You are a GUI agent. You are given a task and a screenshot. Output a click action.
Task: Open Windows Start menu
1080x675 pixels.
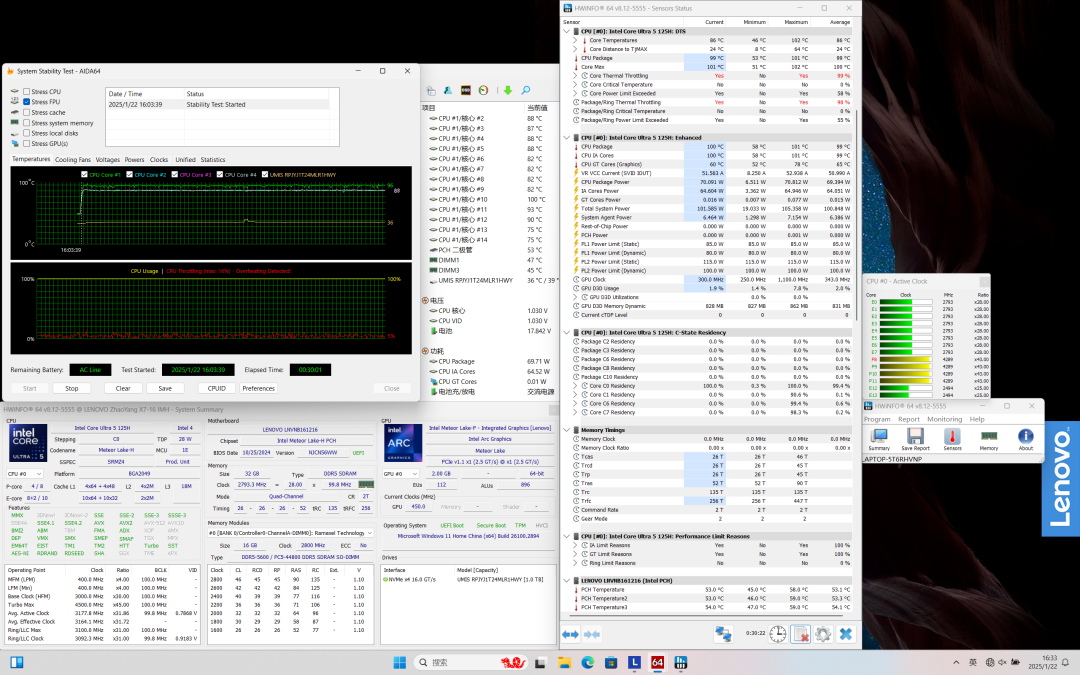coord(399,662)
